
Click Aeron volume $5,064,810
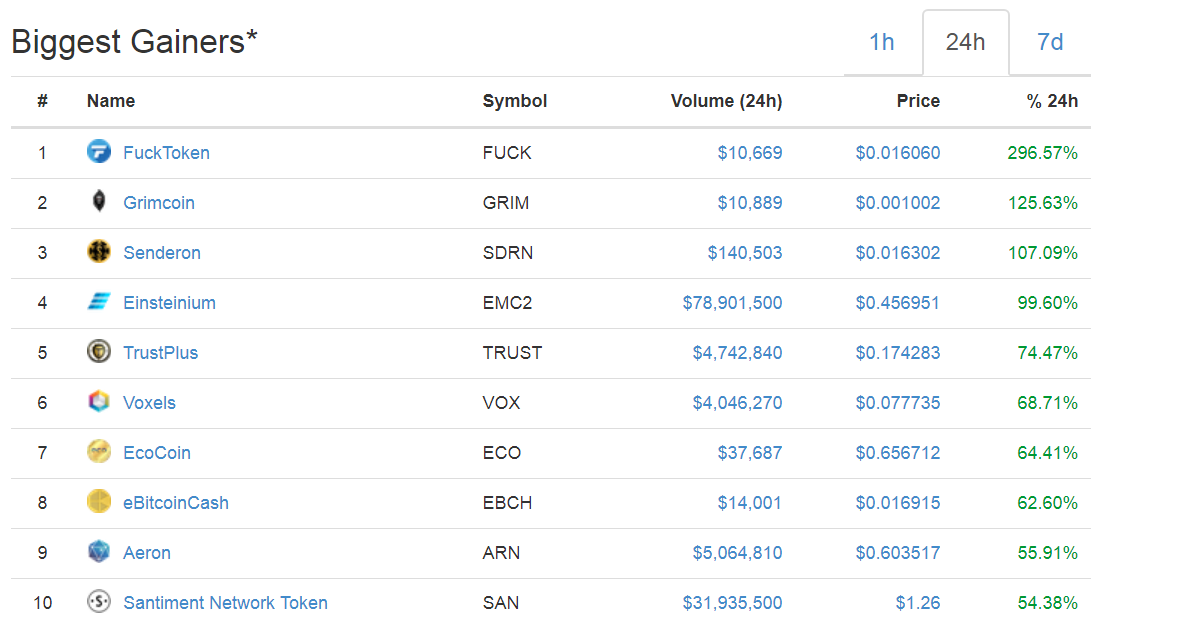tap(737, 553)
